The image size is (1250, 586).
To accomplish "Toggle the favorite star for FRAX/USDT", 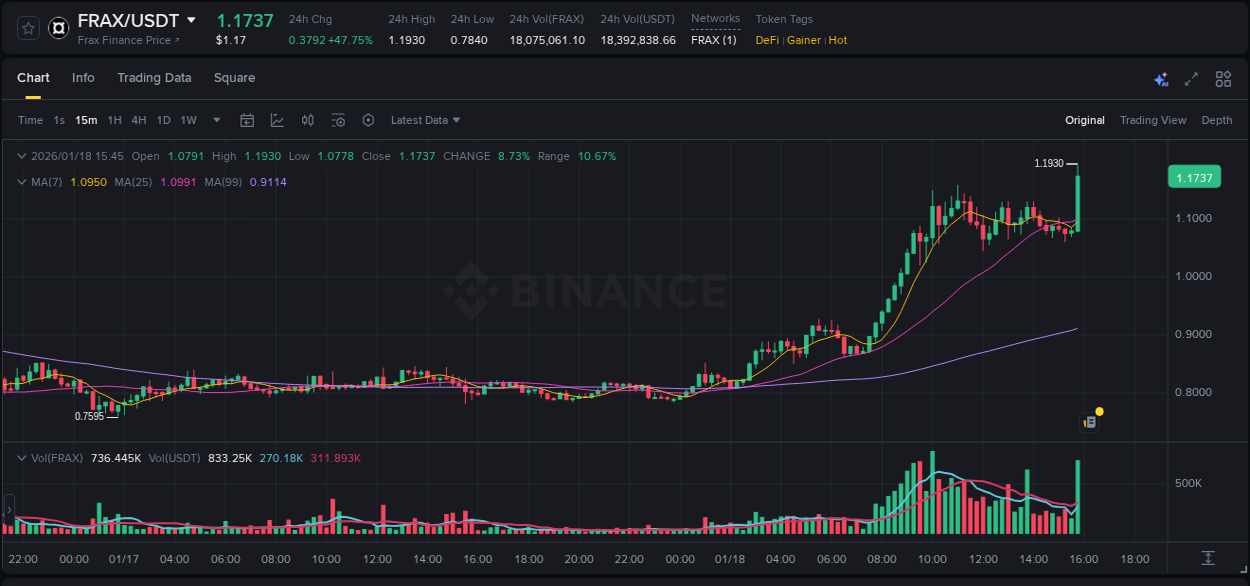I will tap(27, 27).
